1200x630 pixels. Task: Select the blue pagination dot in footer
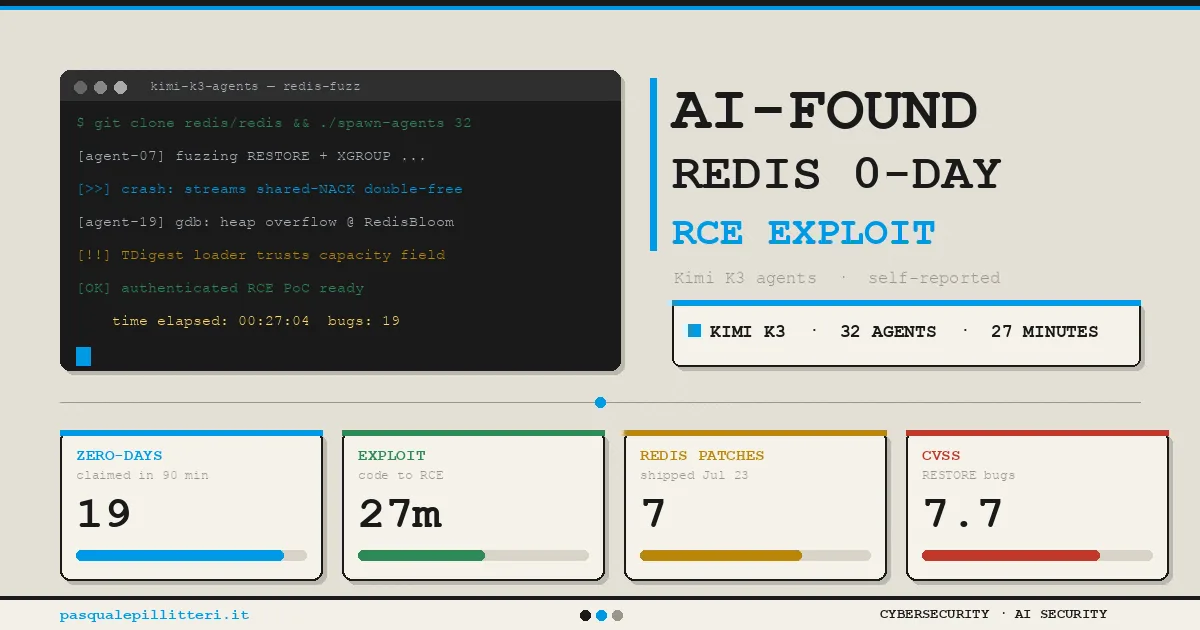[601, 615]
